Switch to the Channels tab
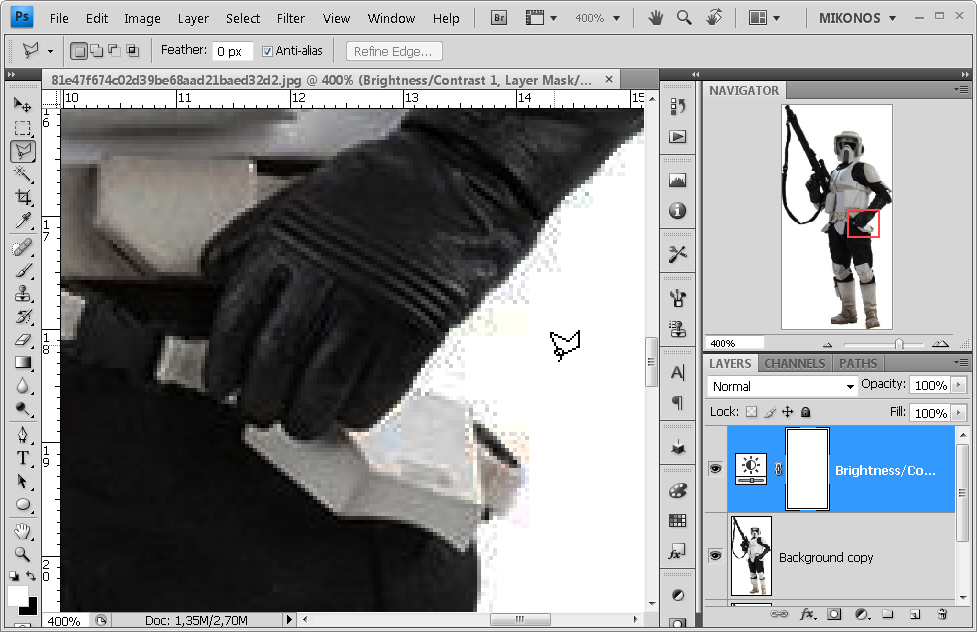Screen dimensions: 977x632 [x=794, y=363]
